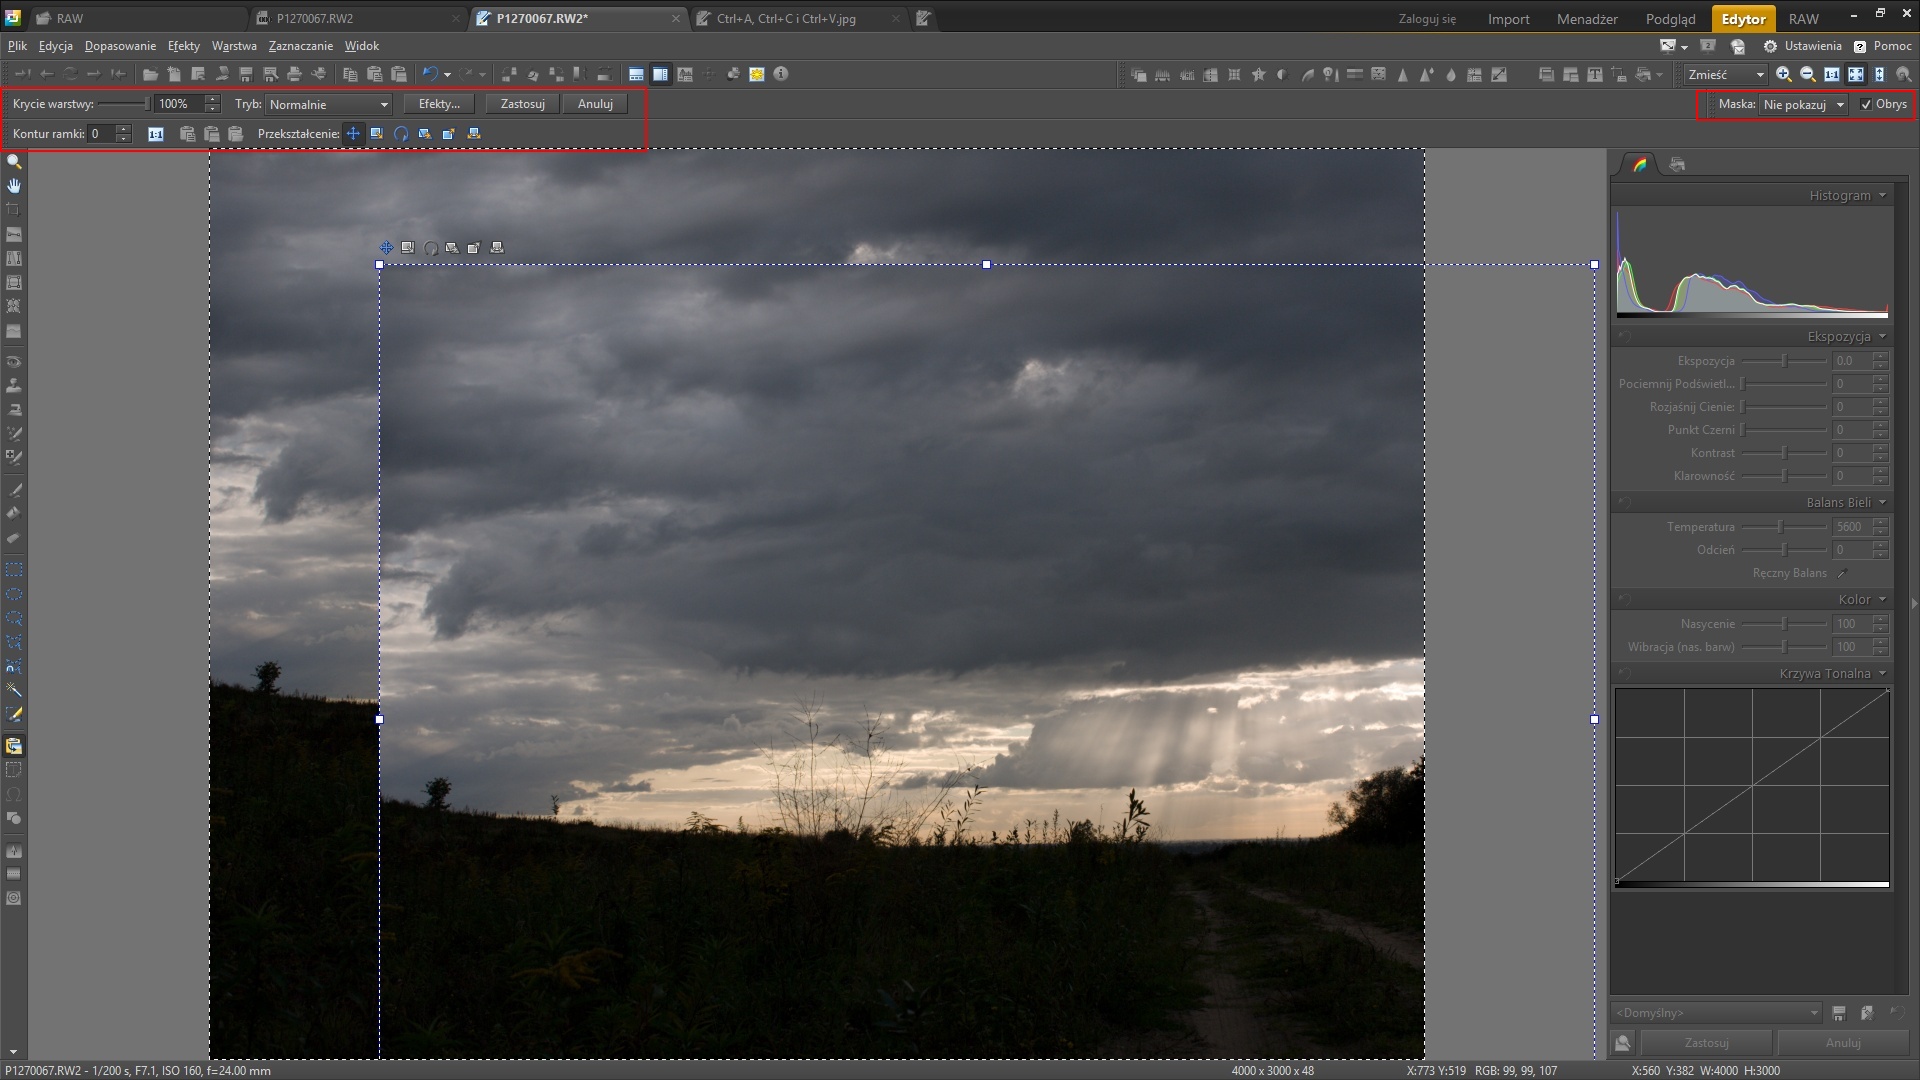Open the Tryb blend mode dropdown

coord(329,105)
